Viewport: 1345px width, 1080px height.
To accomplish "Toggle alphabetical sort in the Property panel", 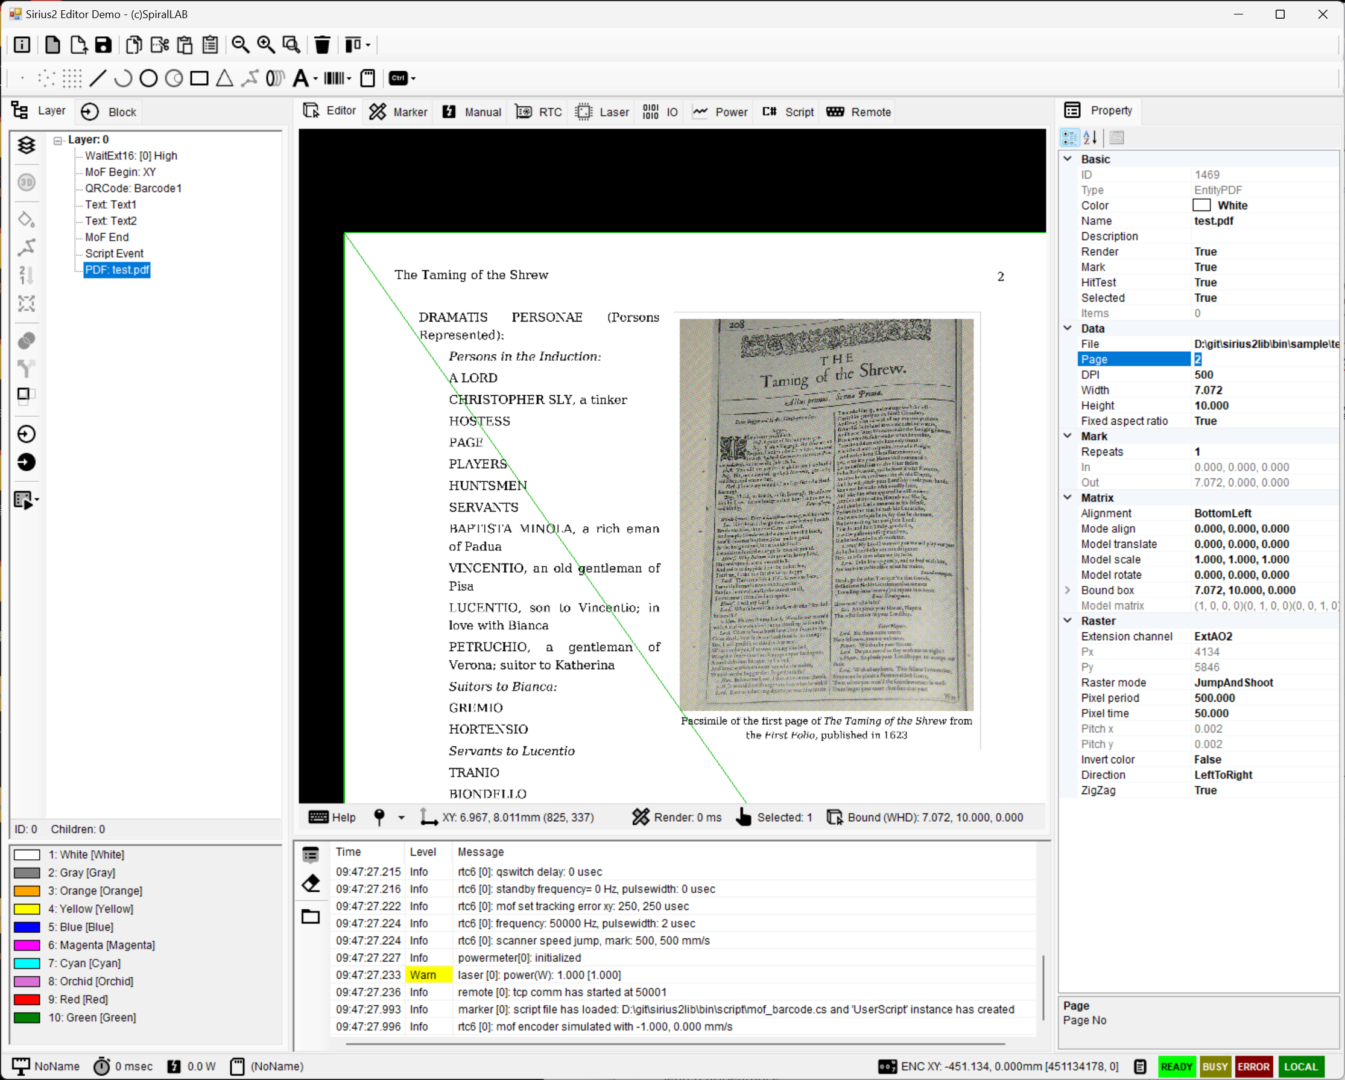I will (1091, 138).
